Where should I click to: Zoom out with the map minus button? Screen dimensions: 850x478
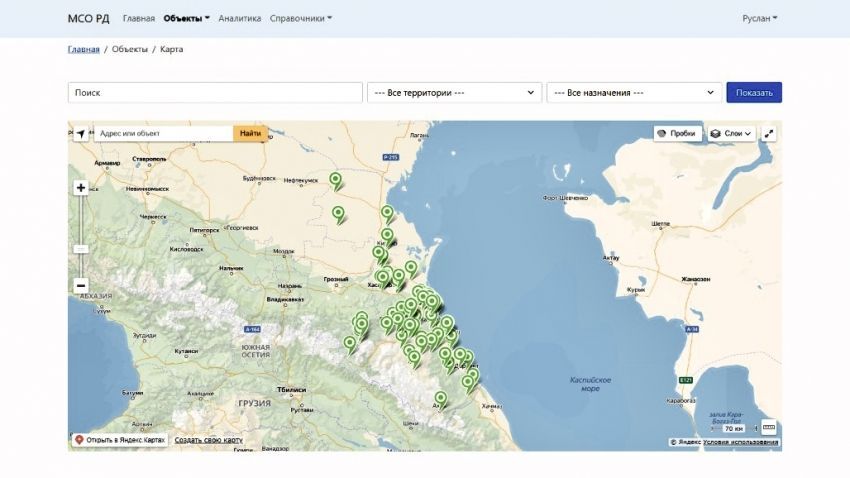[x=81, y=286]
